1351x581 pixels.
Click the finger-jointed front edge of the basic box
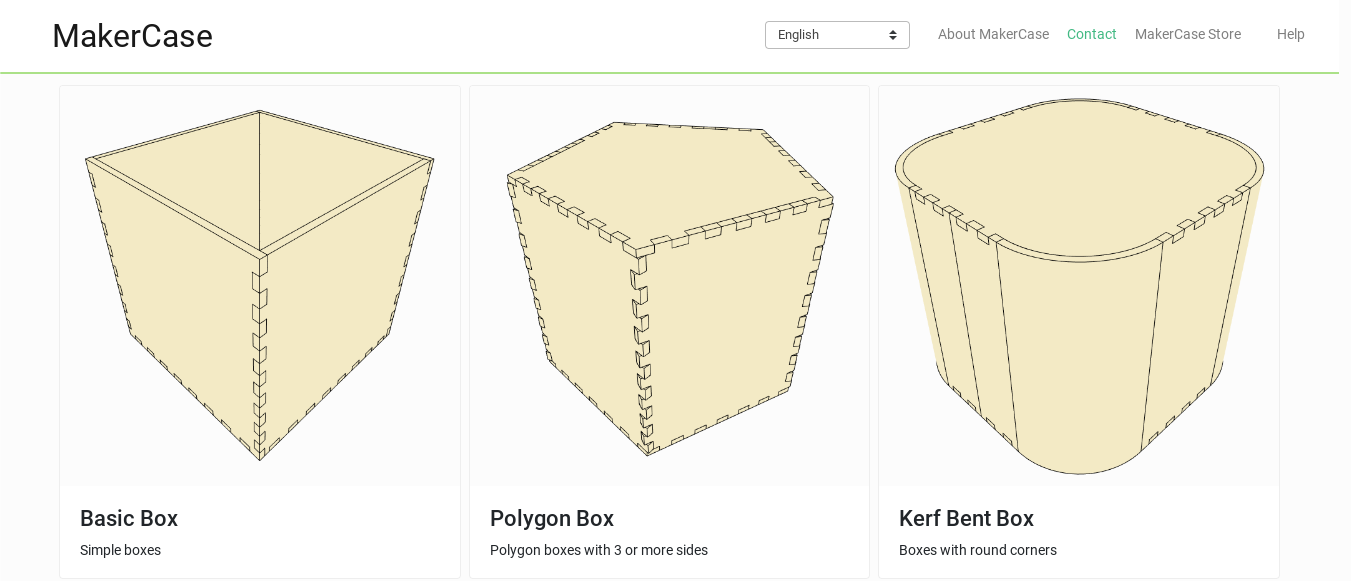pyautogui.click(x=260, y=360)
